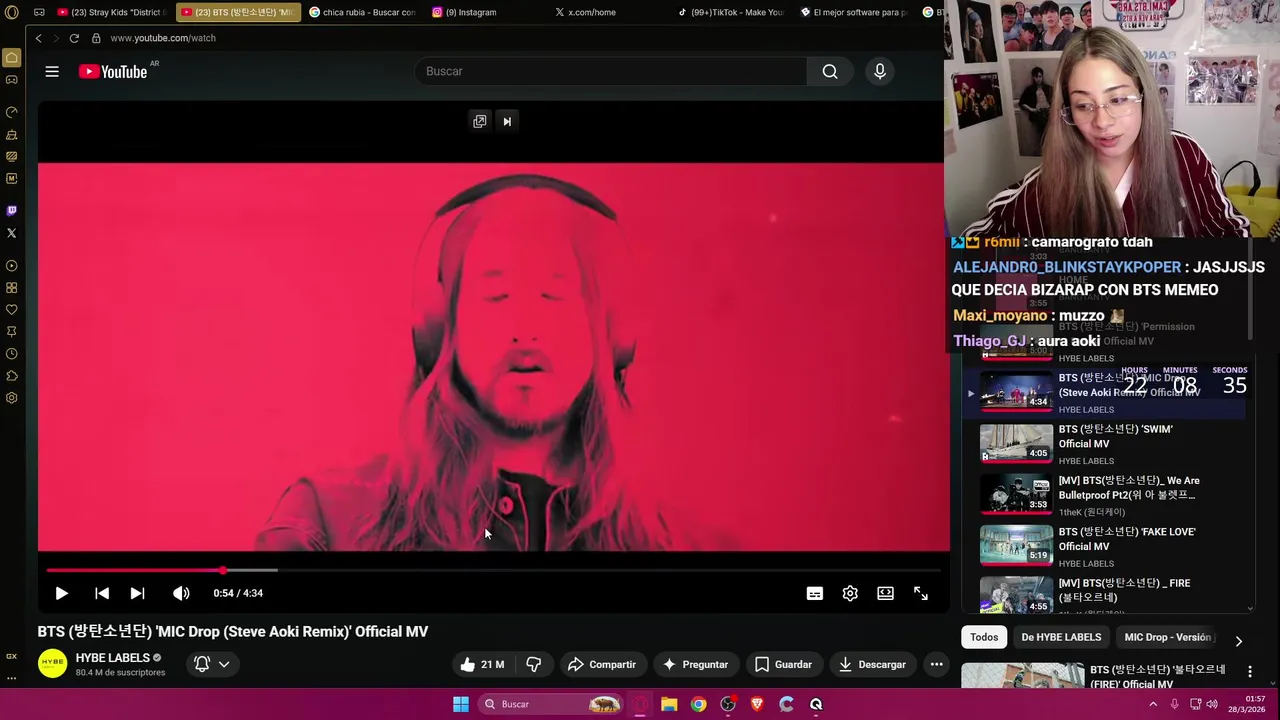Open the Opera menu logo icon
This screenshot has height=720, width=1280.
click(x=12, y=12)
